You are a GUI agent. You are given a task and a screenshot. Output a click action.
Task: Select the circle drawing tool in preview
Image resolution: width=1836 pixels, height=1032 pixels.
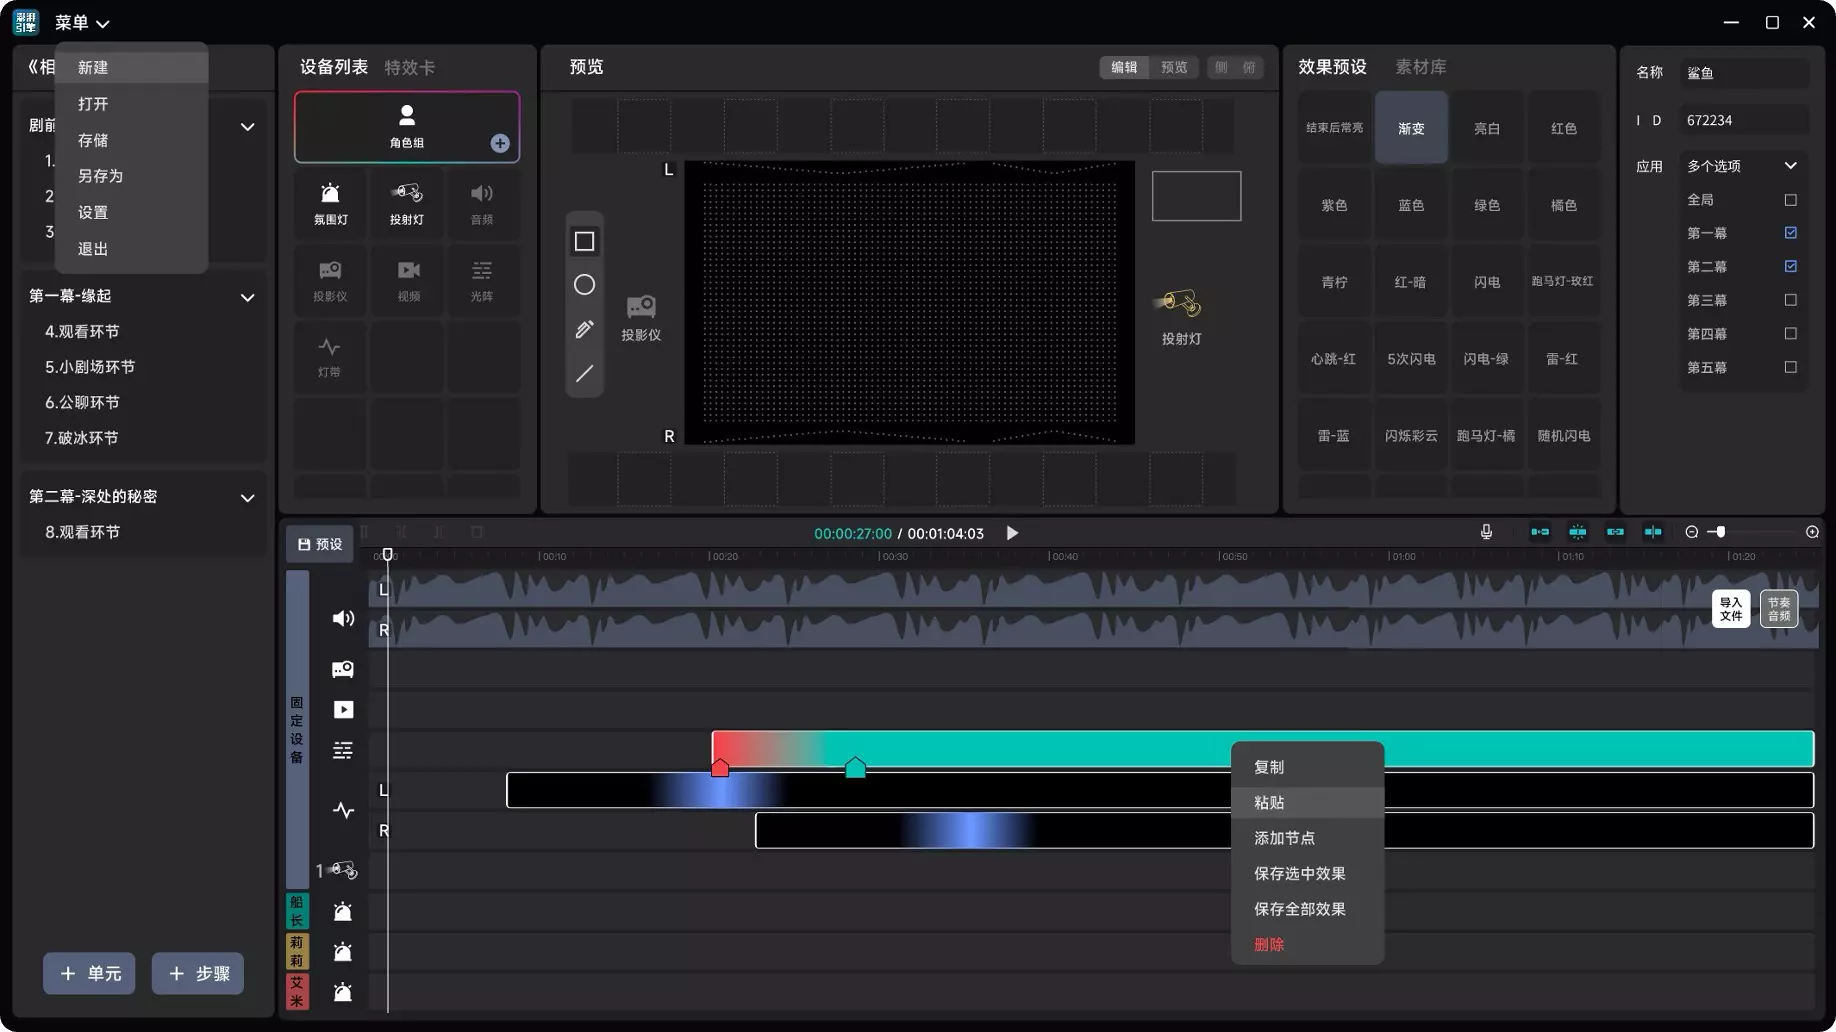(584, 285)
